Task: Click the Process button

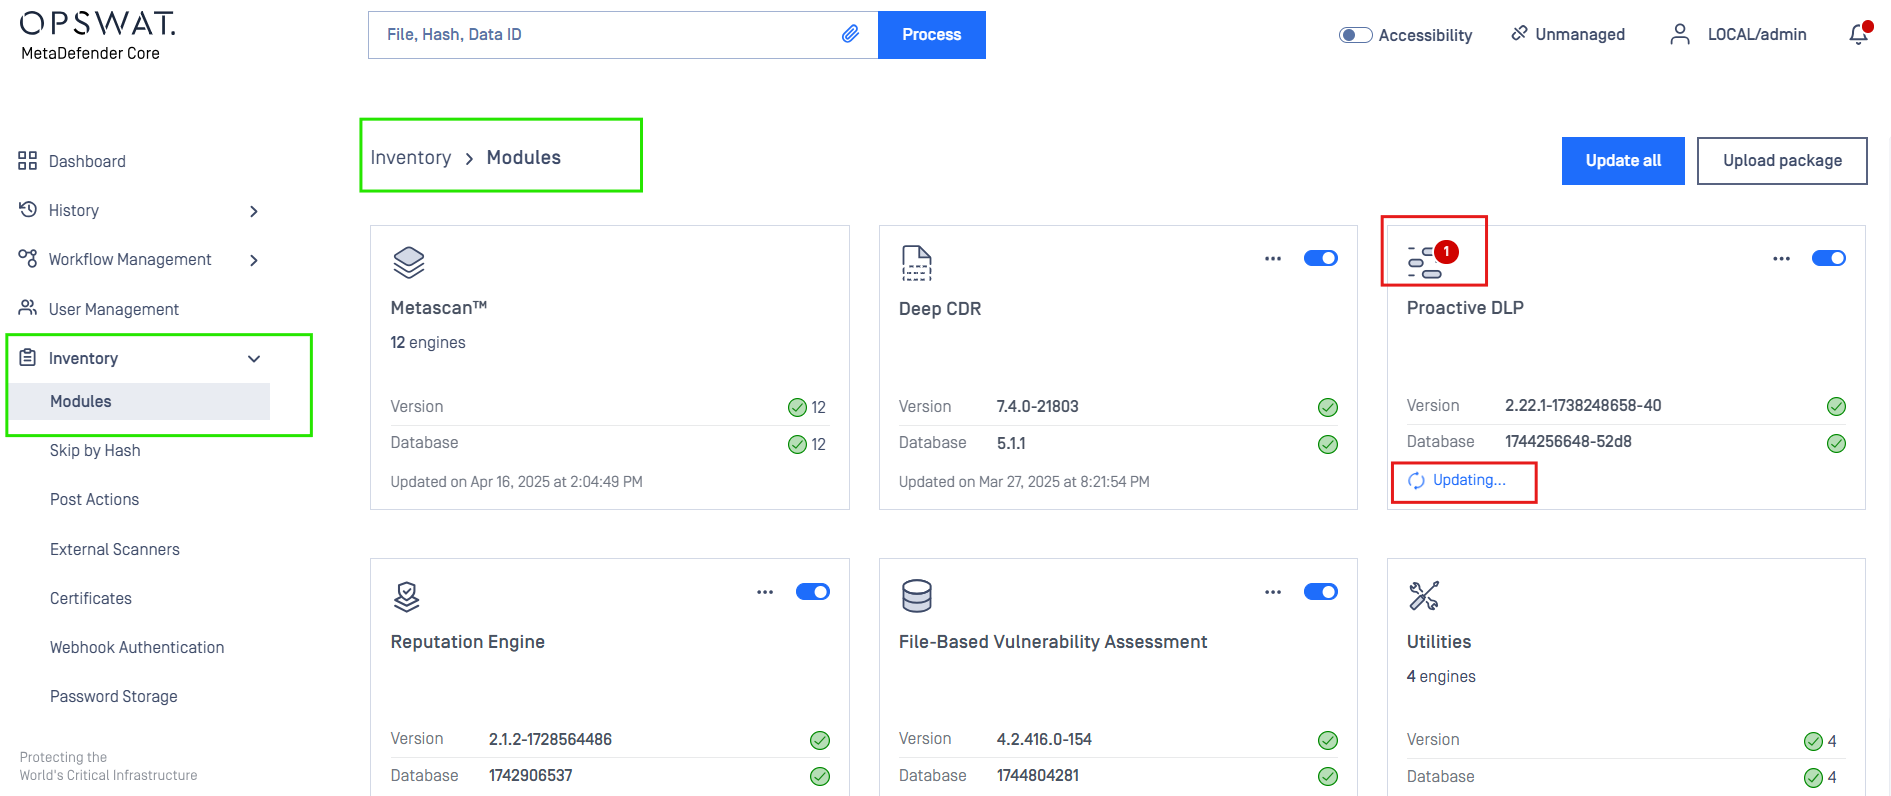Action: (x=932, y=35)
